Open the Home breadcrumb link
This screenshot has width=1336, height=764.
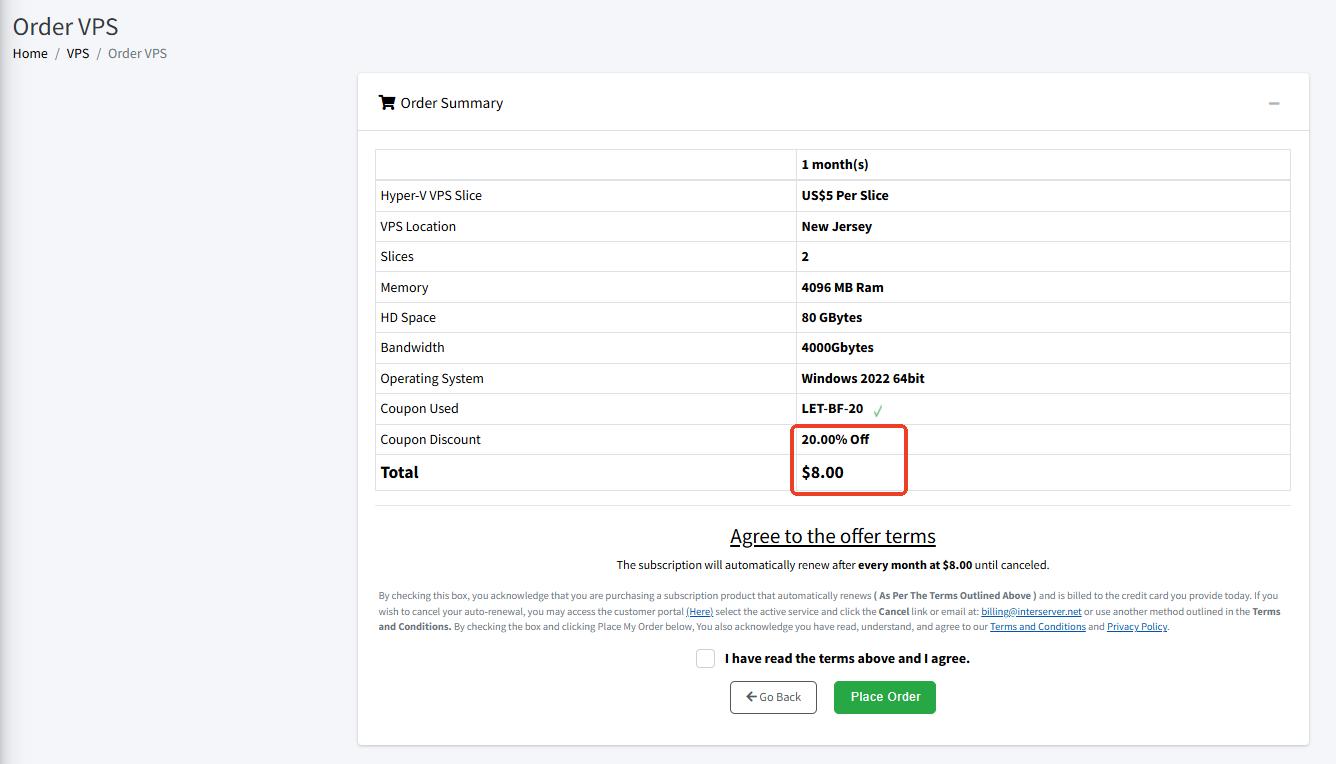(x=30, y=53)
